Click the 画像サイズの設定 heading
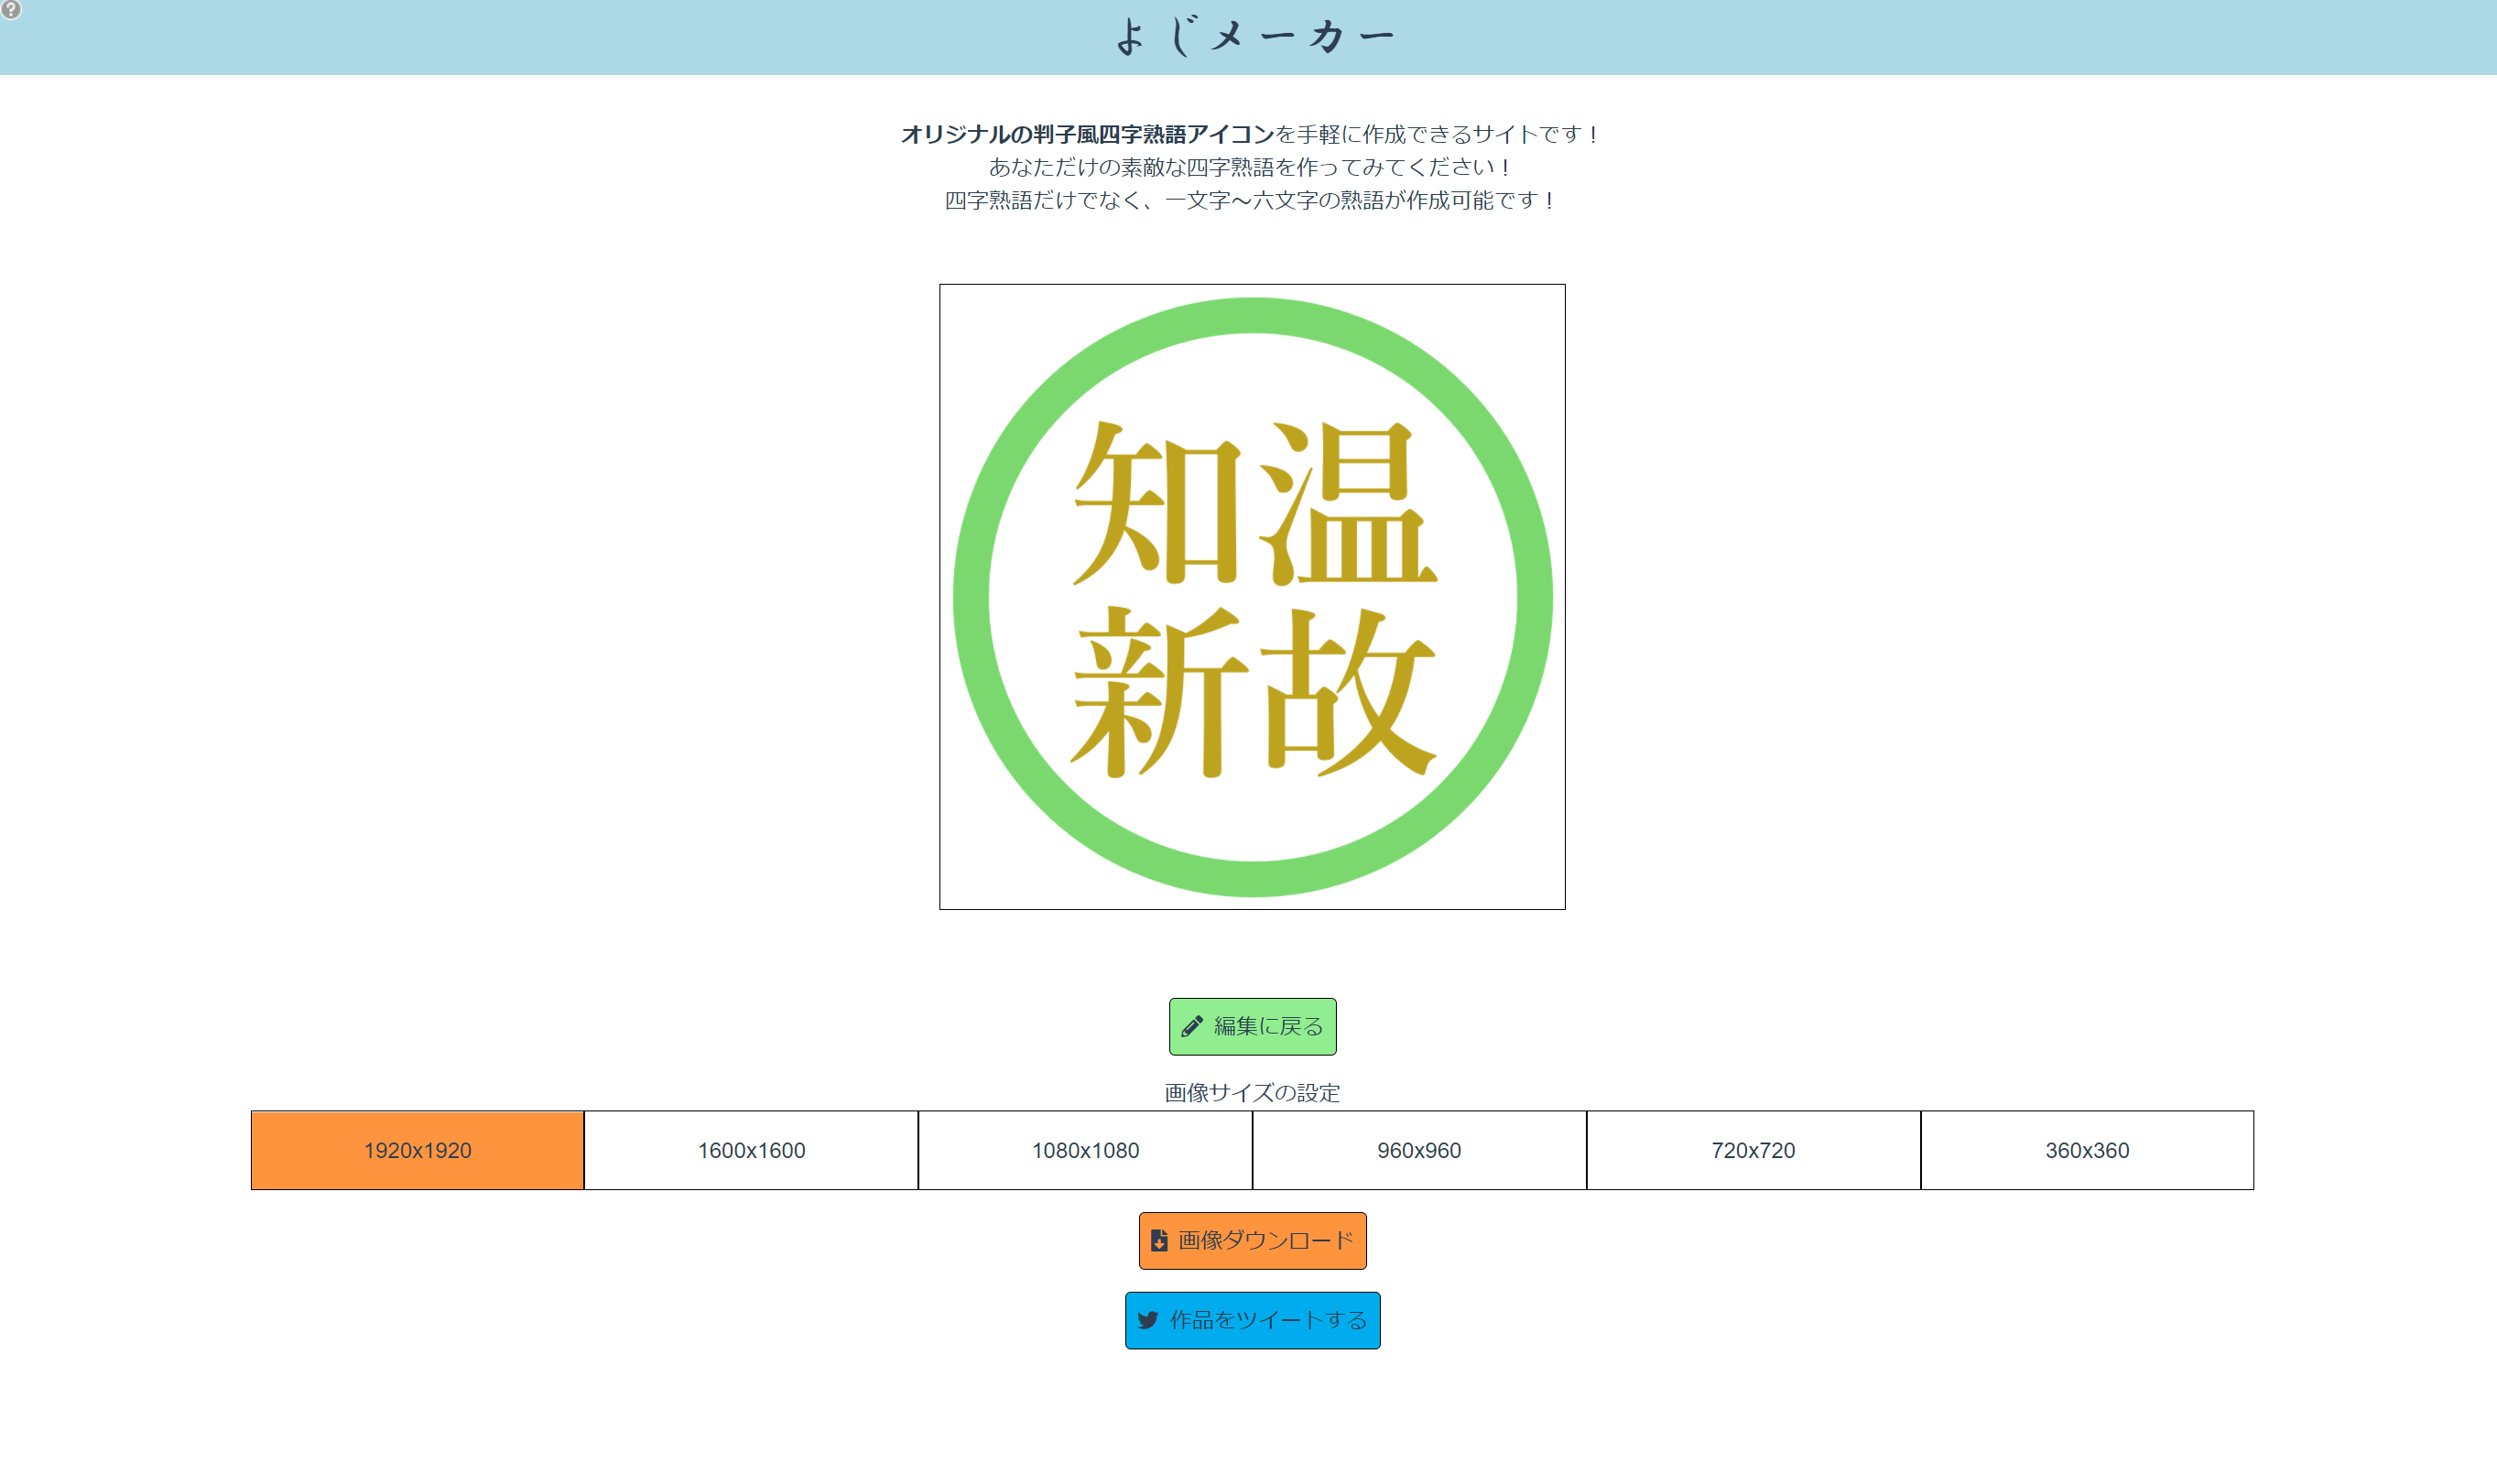2497x1484 pixels. point(1251,1092)
